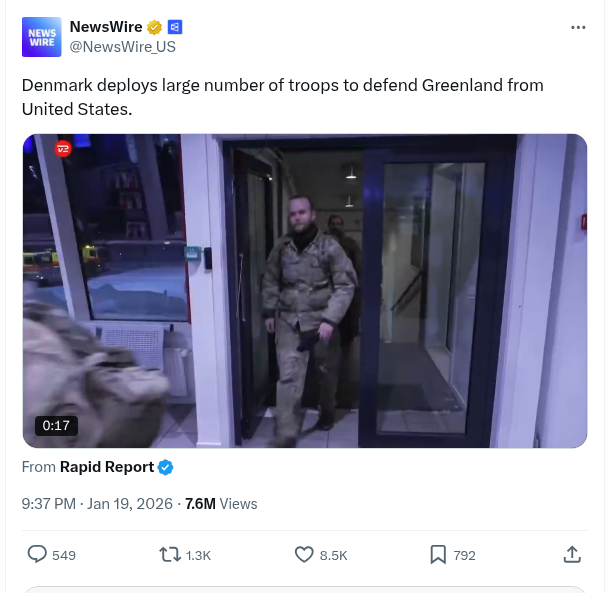The image size is (608, 593).
Task: Click the TV2 logo in the video corner
Action: click(63, 149)
